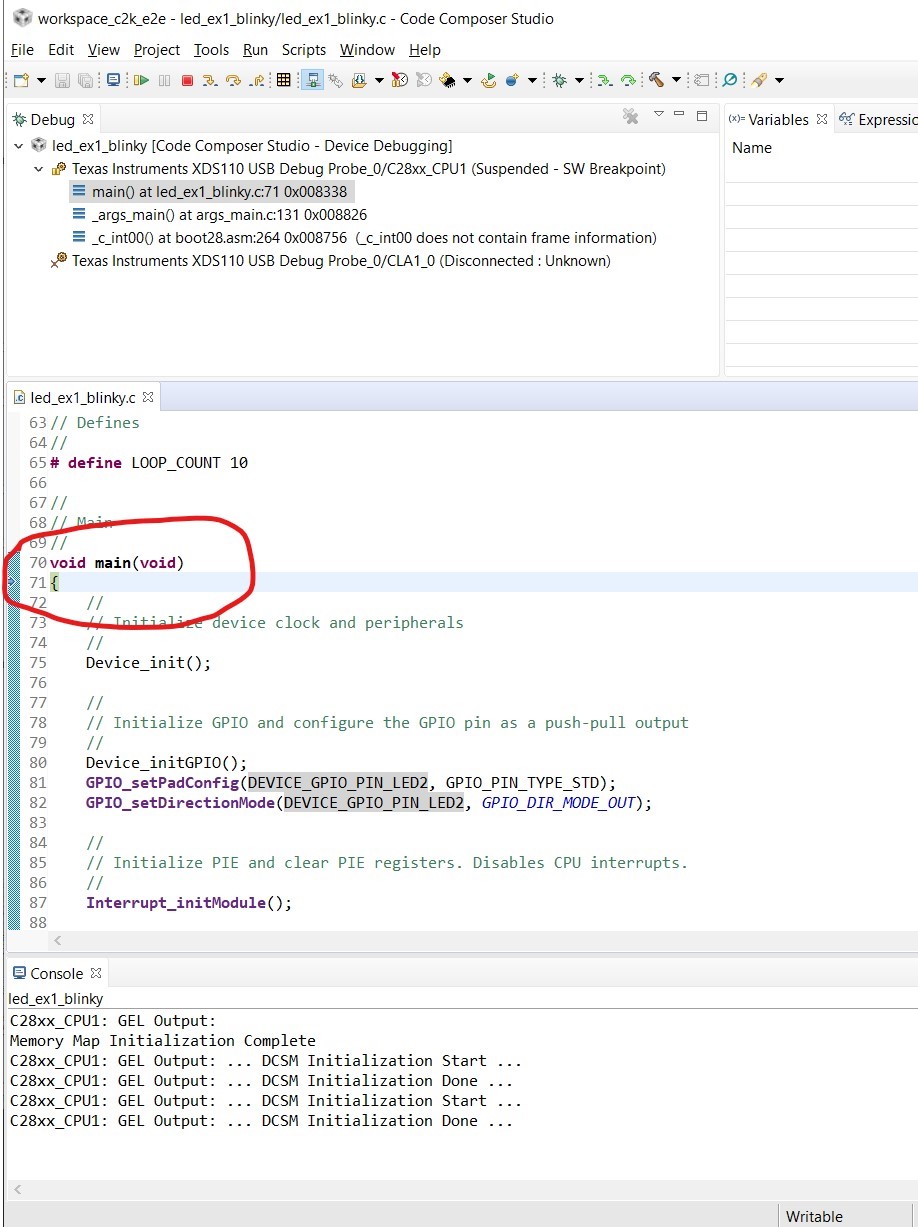
Task: Click the flash chip toolbar icon
Action: coord(447,80)
